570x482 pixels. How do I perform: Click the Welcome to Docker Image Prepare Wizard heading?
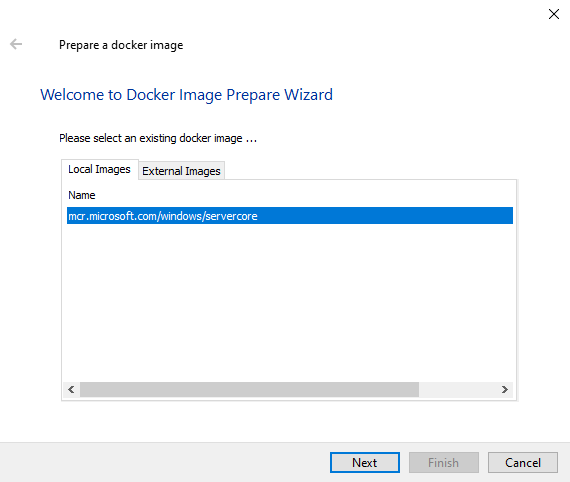point(186,95)
